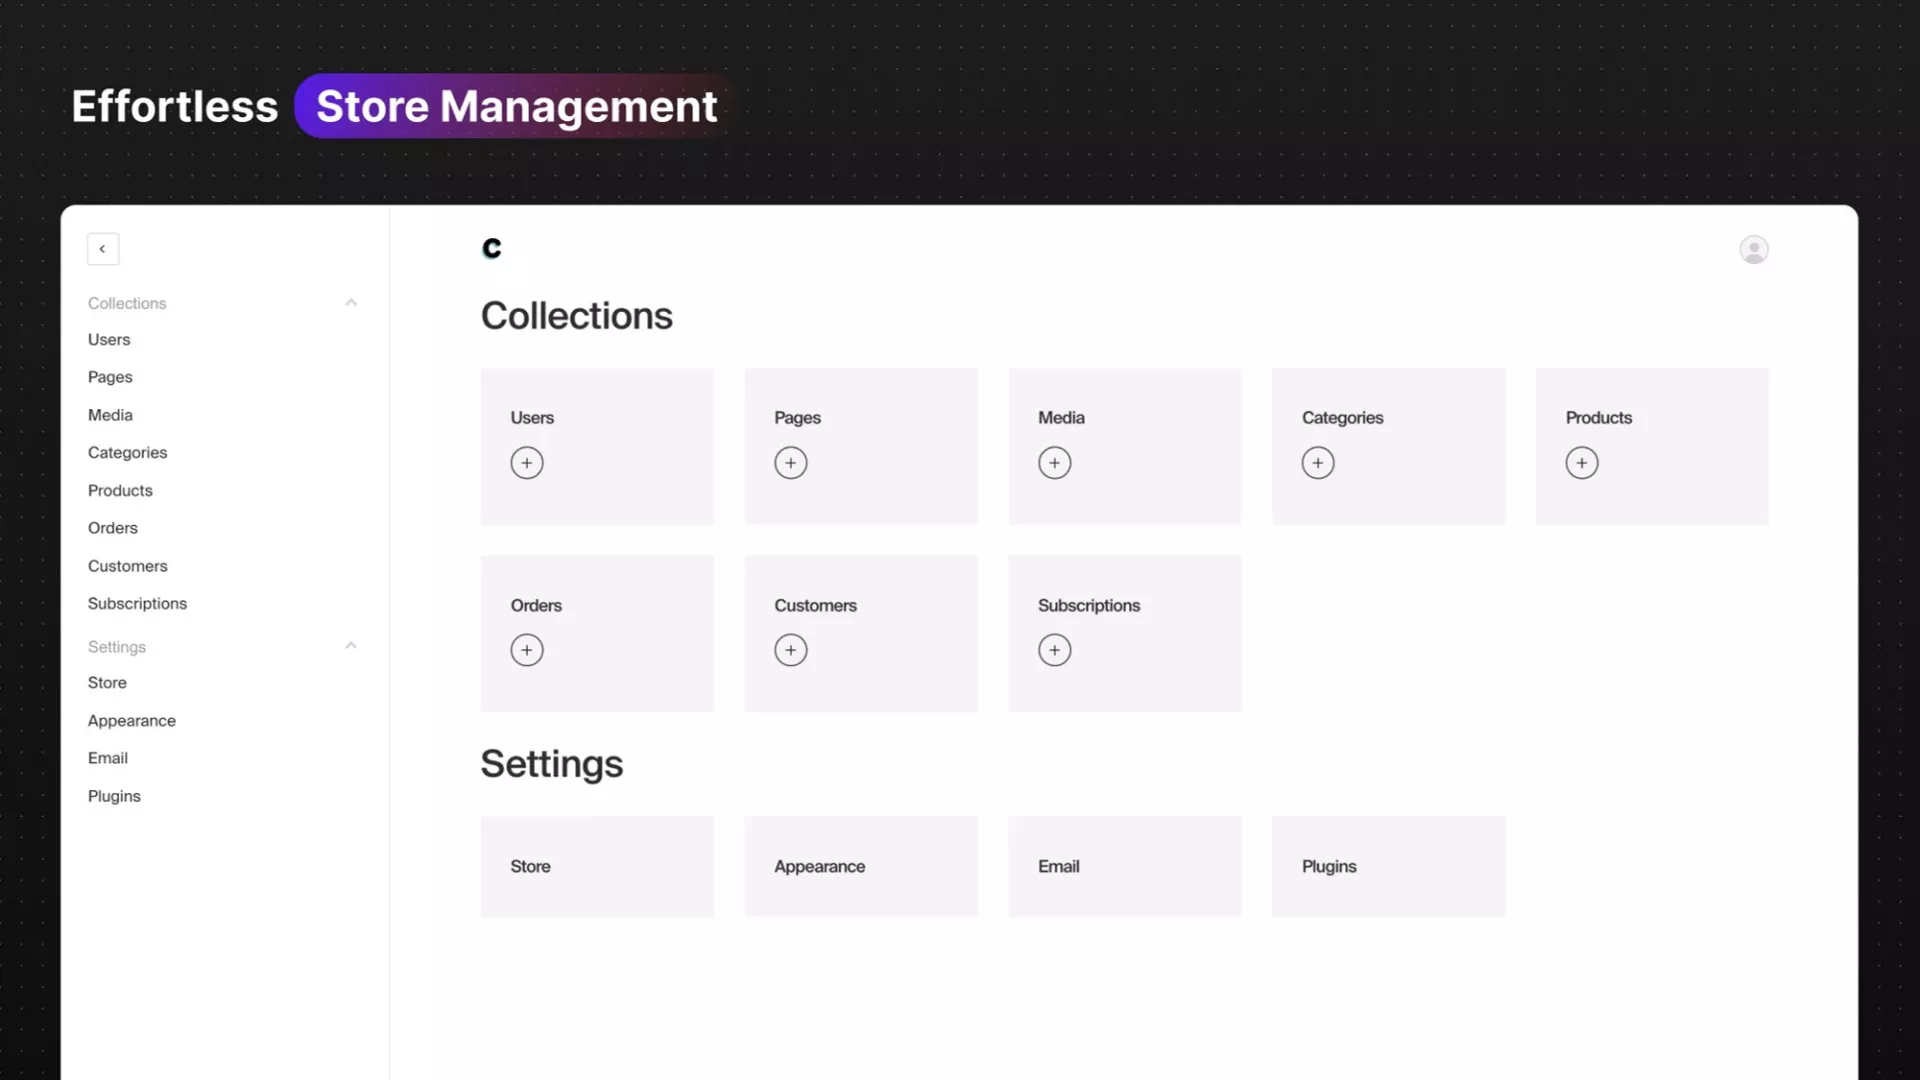Click Orders link in the sidebar
Screen dimensions: 1920x1080
[x=112, y=528]
